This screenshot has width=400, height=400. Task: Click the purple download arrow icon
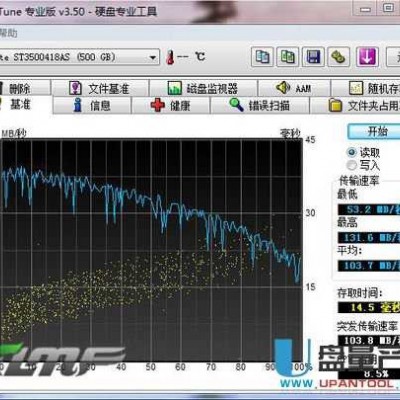click(367, 57)
